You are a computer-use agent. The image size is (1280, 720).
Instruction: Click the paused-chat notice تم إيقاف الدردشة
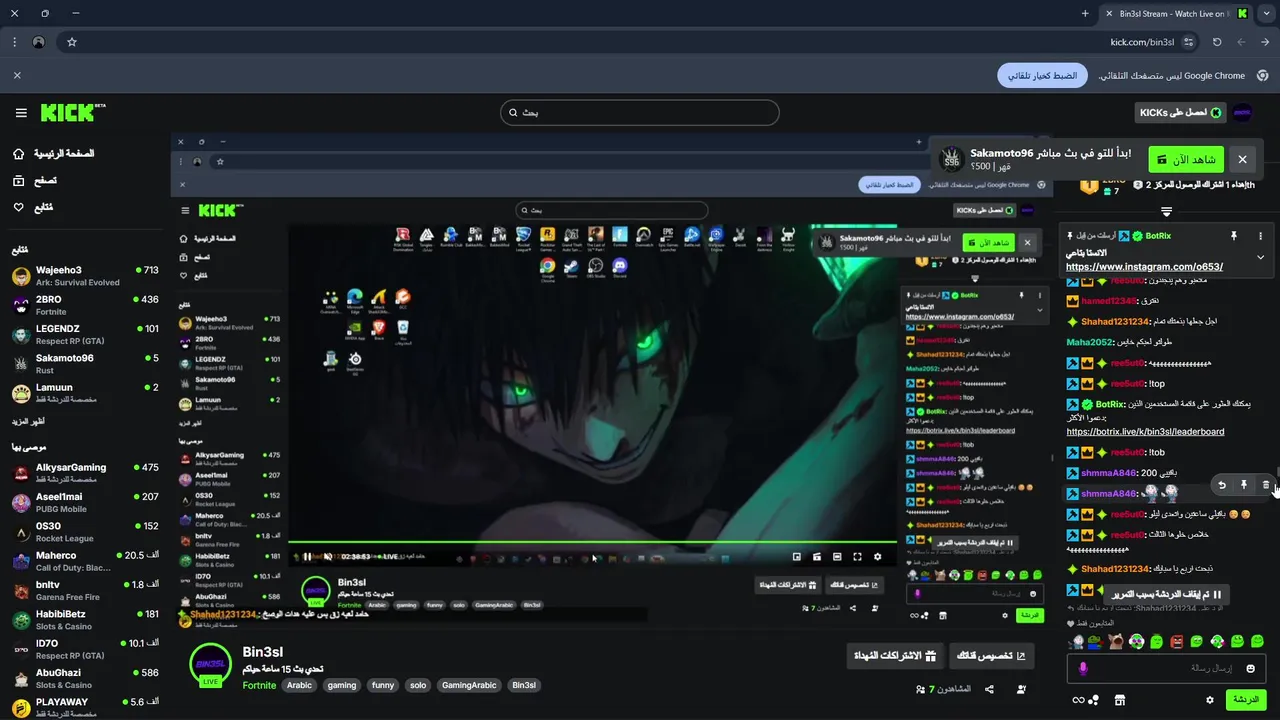click(x=1165, y=594)
